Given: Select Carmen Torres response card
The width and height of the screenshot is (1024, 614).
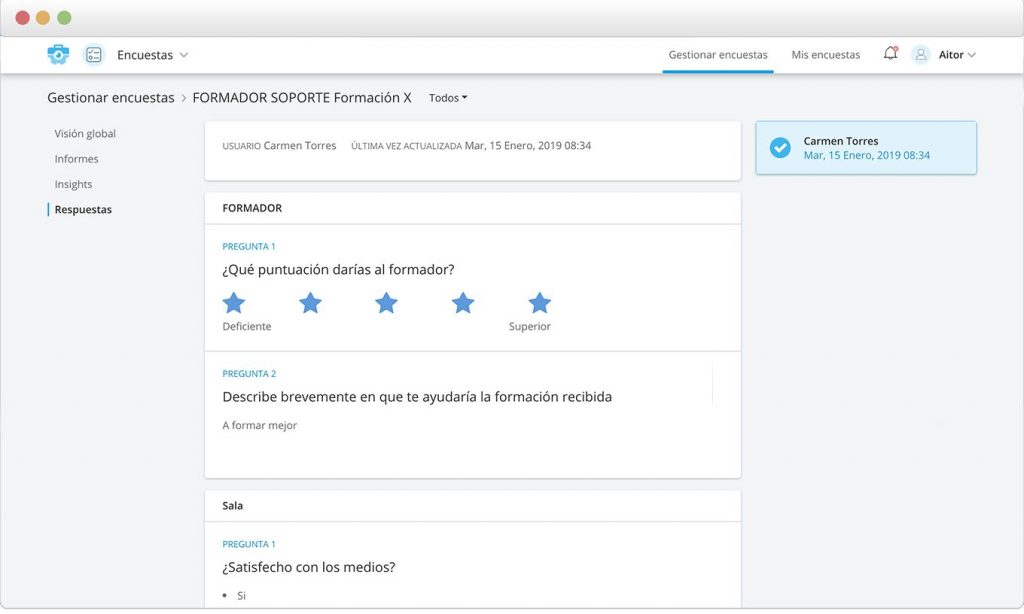Looking at the screenshot, I should (x=866, y=148).
